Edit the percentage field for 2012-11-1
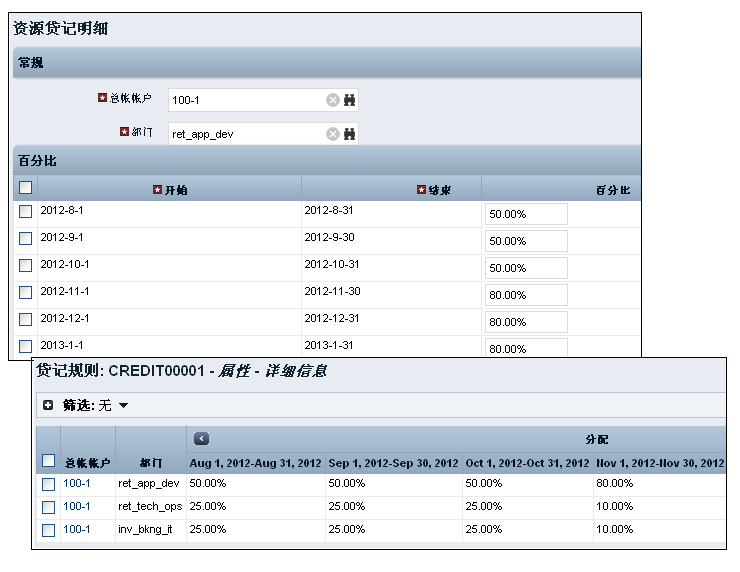 (x=526, y=295)
